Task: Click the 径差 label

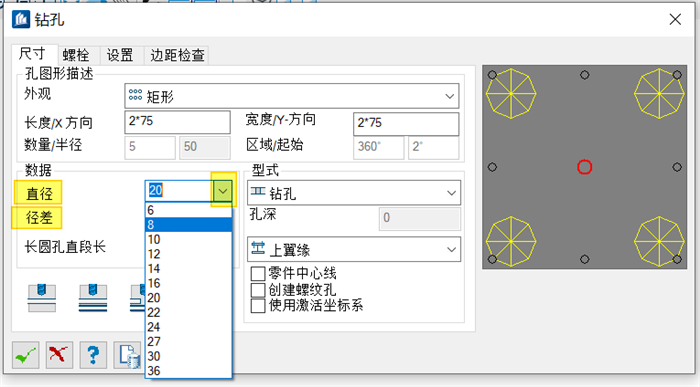Action: click(x=39, y=218)
